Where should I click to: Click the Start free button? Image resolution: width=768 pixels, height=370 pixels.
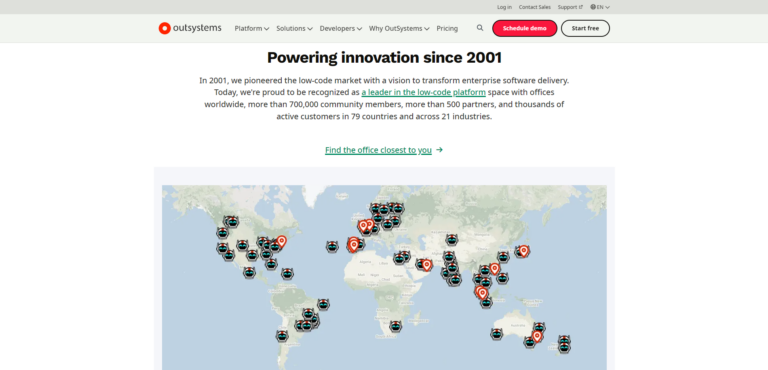[x=585, y=28]
